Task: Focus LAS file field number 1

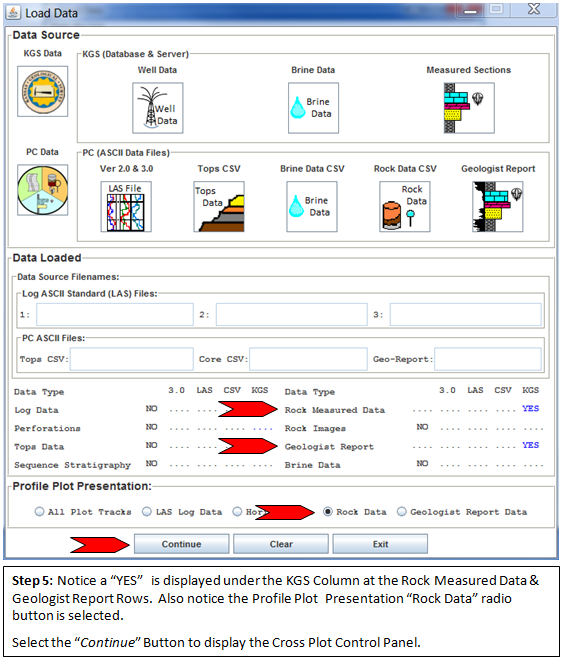Action: [116, 316]
